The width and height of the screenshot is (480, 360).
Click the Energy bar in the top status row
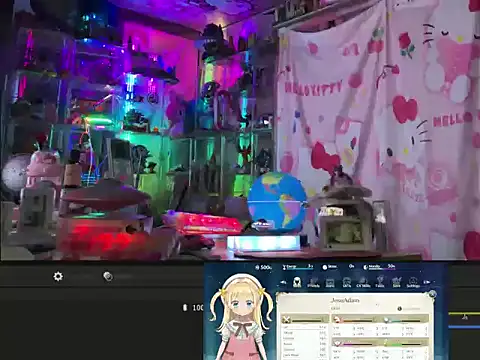[298, 267]
